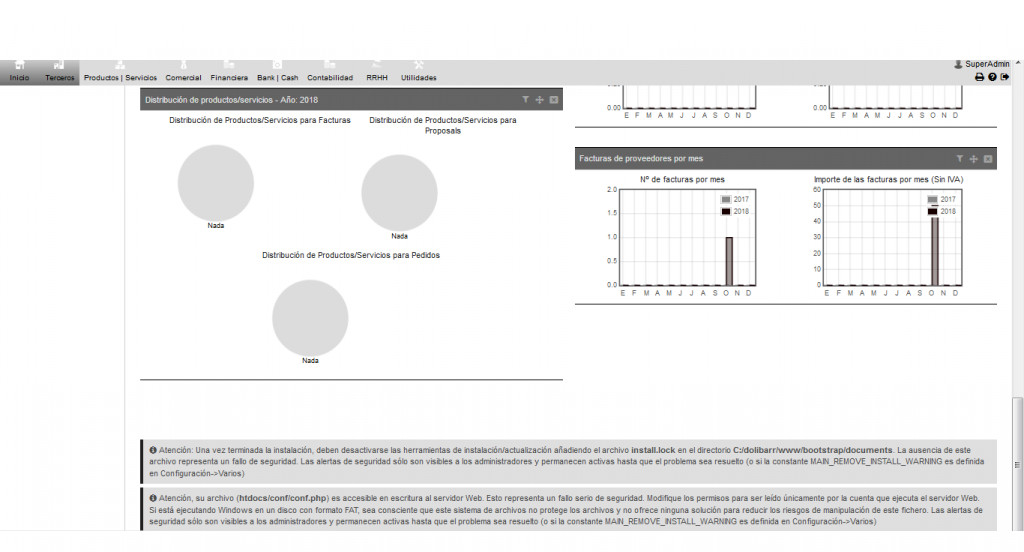Click '(htdocs/conf/conf.php)' text in warning
The image size is (1024, 552).
[x=282, y=498]
